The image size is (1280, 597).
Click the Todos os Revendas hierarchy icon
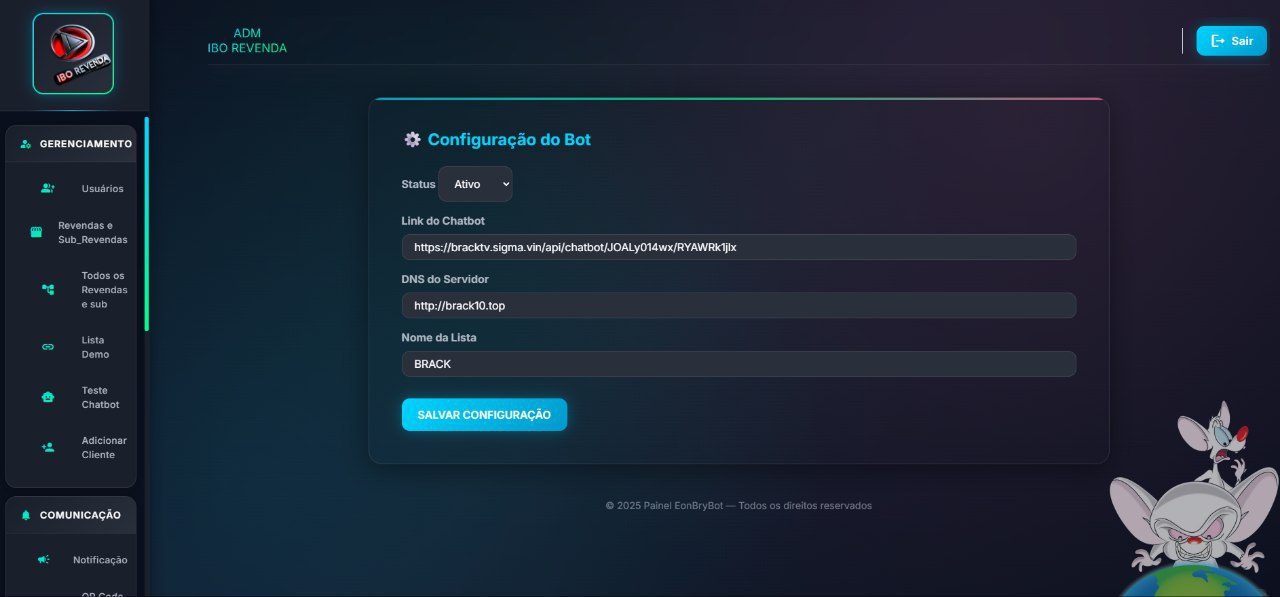pos(48,289)
